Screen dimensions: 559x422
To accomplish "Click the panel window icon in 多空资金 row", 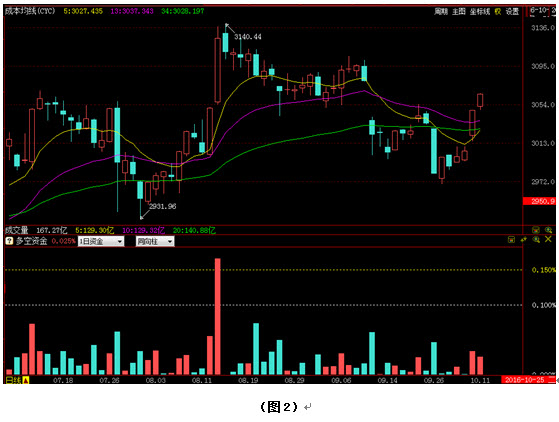I will coord(511,240).
